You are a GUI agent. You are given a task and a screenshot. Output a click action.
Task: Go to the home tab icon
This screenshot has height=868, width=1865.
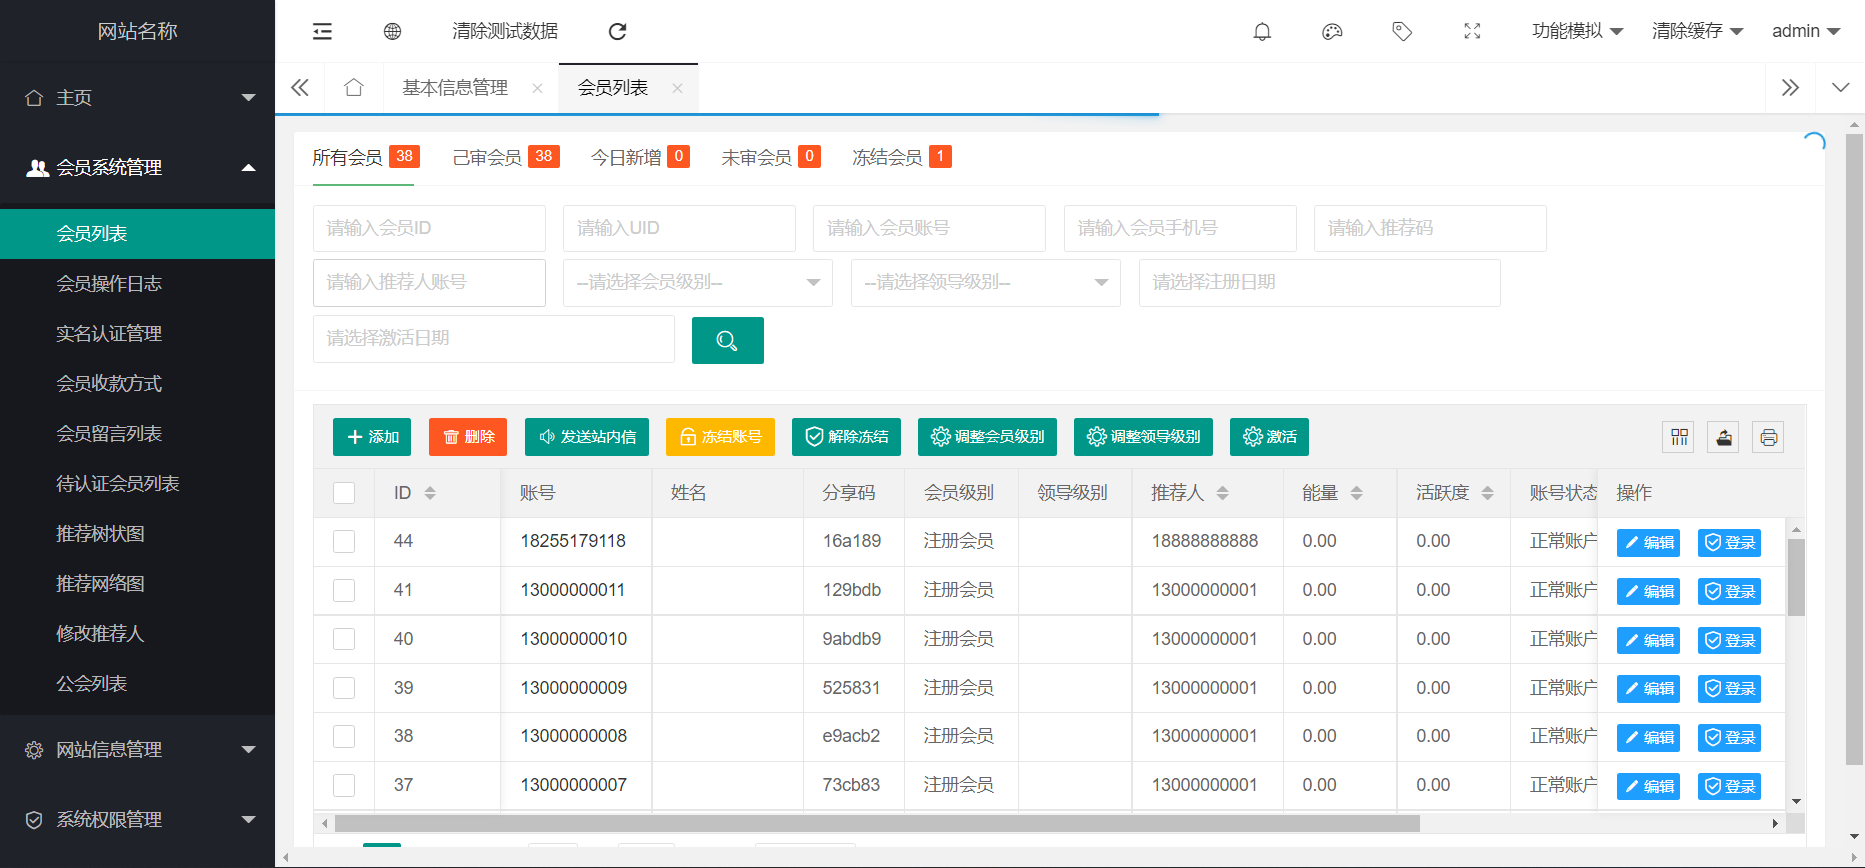coord(353,88)
